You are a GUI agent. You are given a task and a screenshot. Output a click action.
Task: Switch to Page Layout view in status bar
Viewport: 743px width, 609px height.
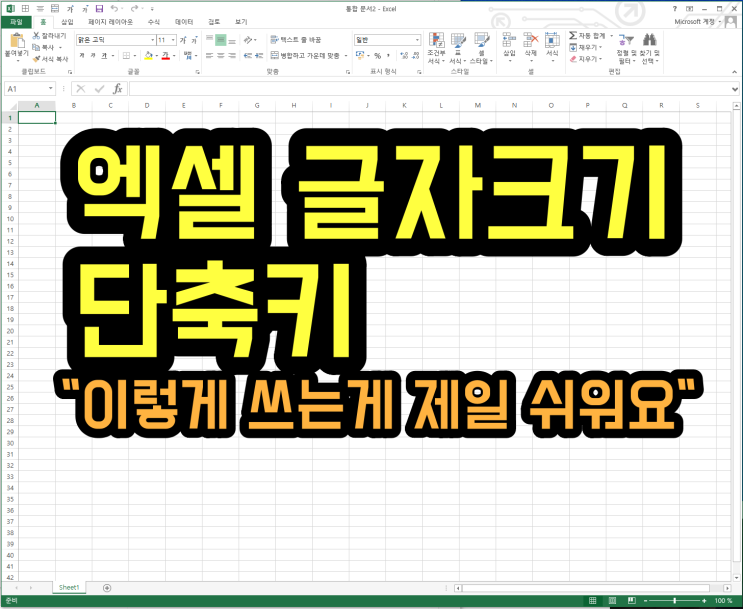[x=612, y=601]
